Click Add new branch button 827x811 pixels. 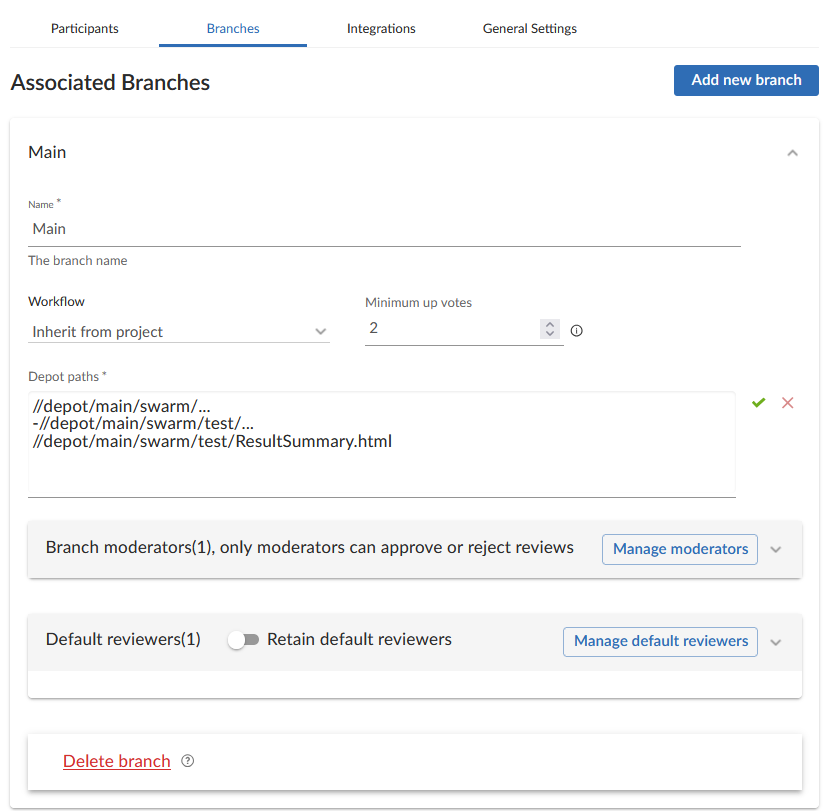point(746,80)
